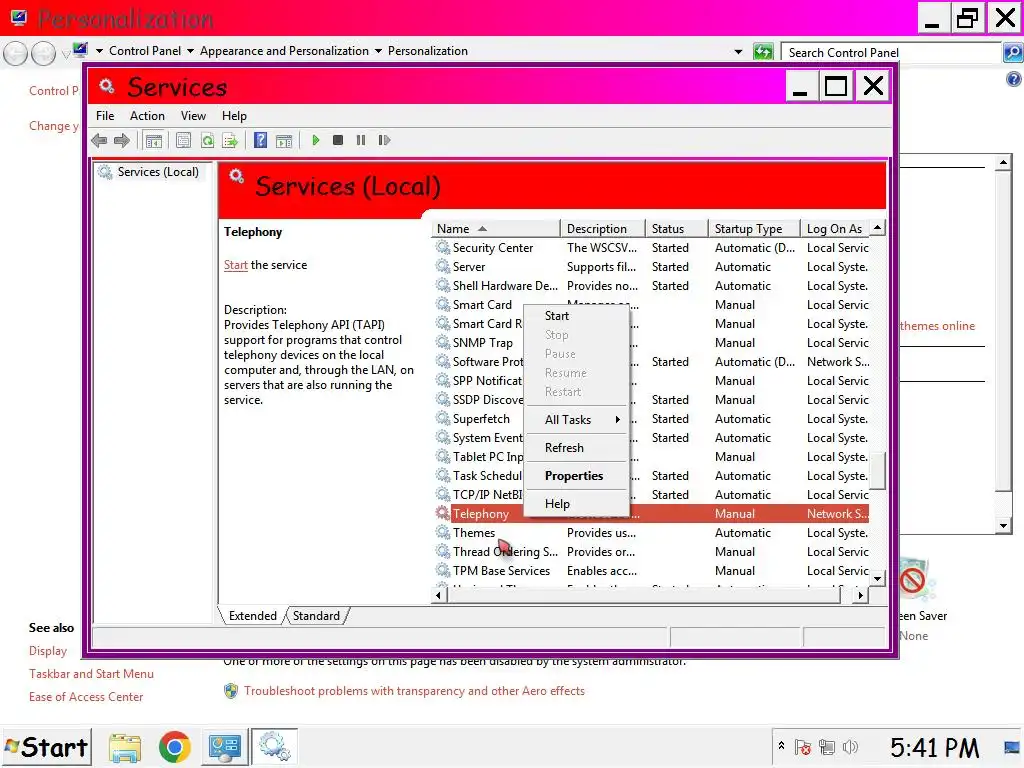
Task: Click the Start button on the taskbar
Action: point(46,747)
